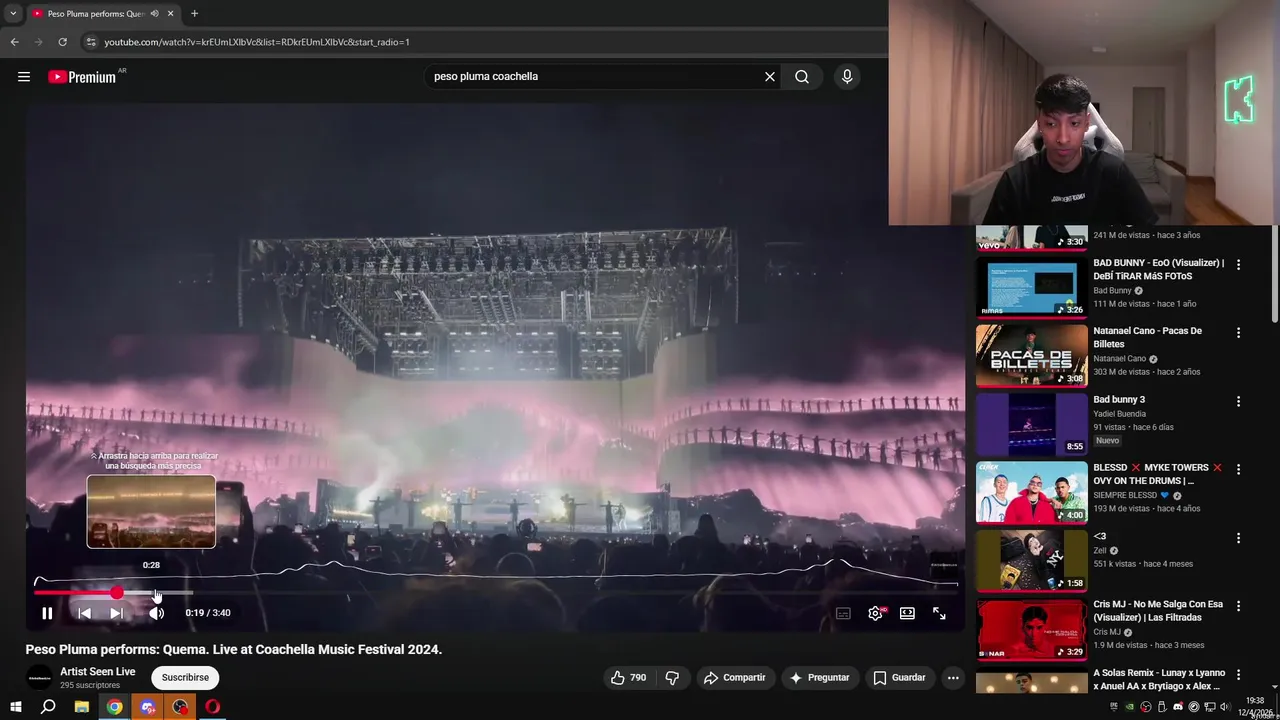Image resolution: width=1280 pixels, height=720 pixels.
Task: Open Windows taskbar search
Action: tap(48, 707)
